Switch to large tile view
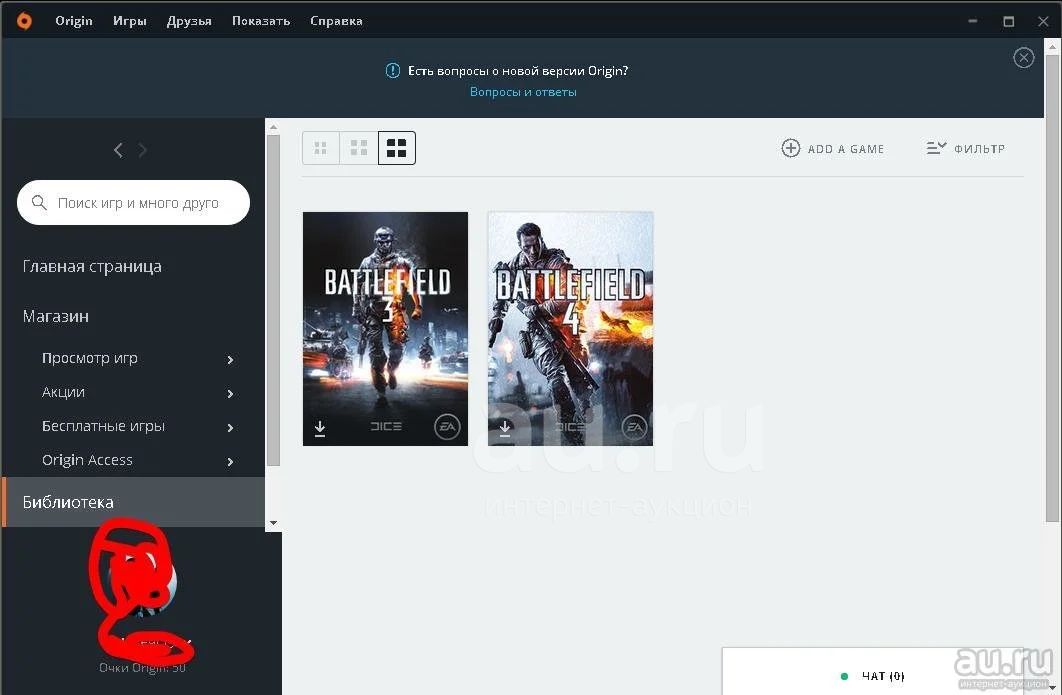The height and width of the screenshot is (695, 1062). tap(397, 148)
